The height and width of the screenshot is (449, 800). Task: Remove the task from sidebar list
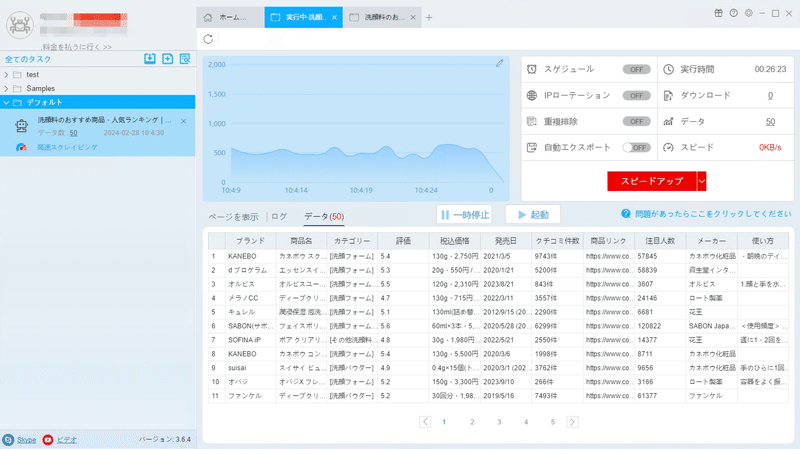tap(183, 121)
